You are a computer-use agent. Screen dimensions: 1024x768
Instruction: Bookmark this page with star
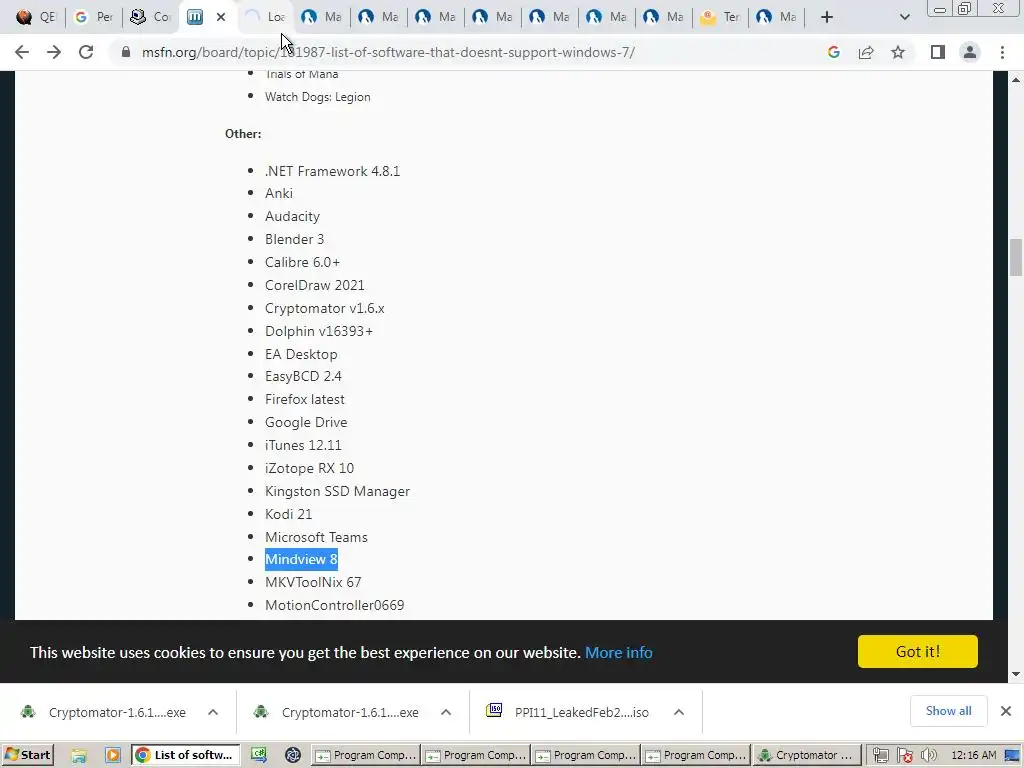[x=898, y=52]
